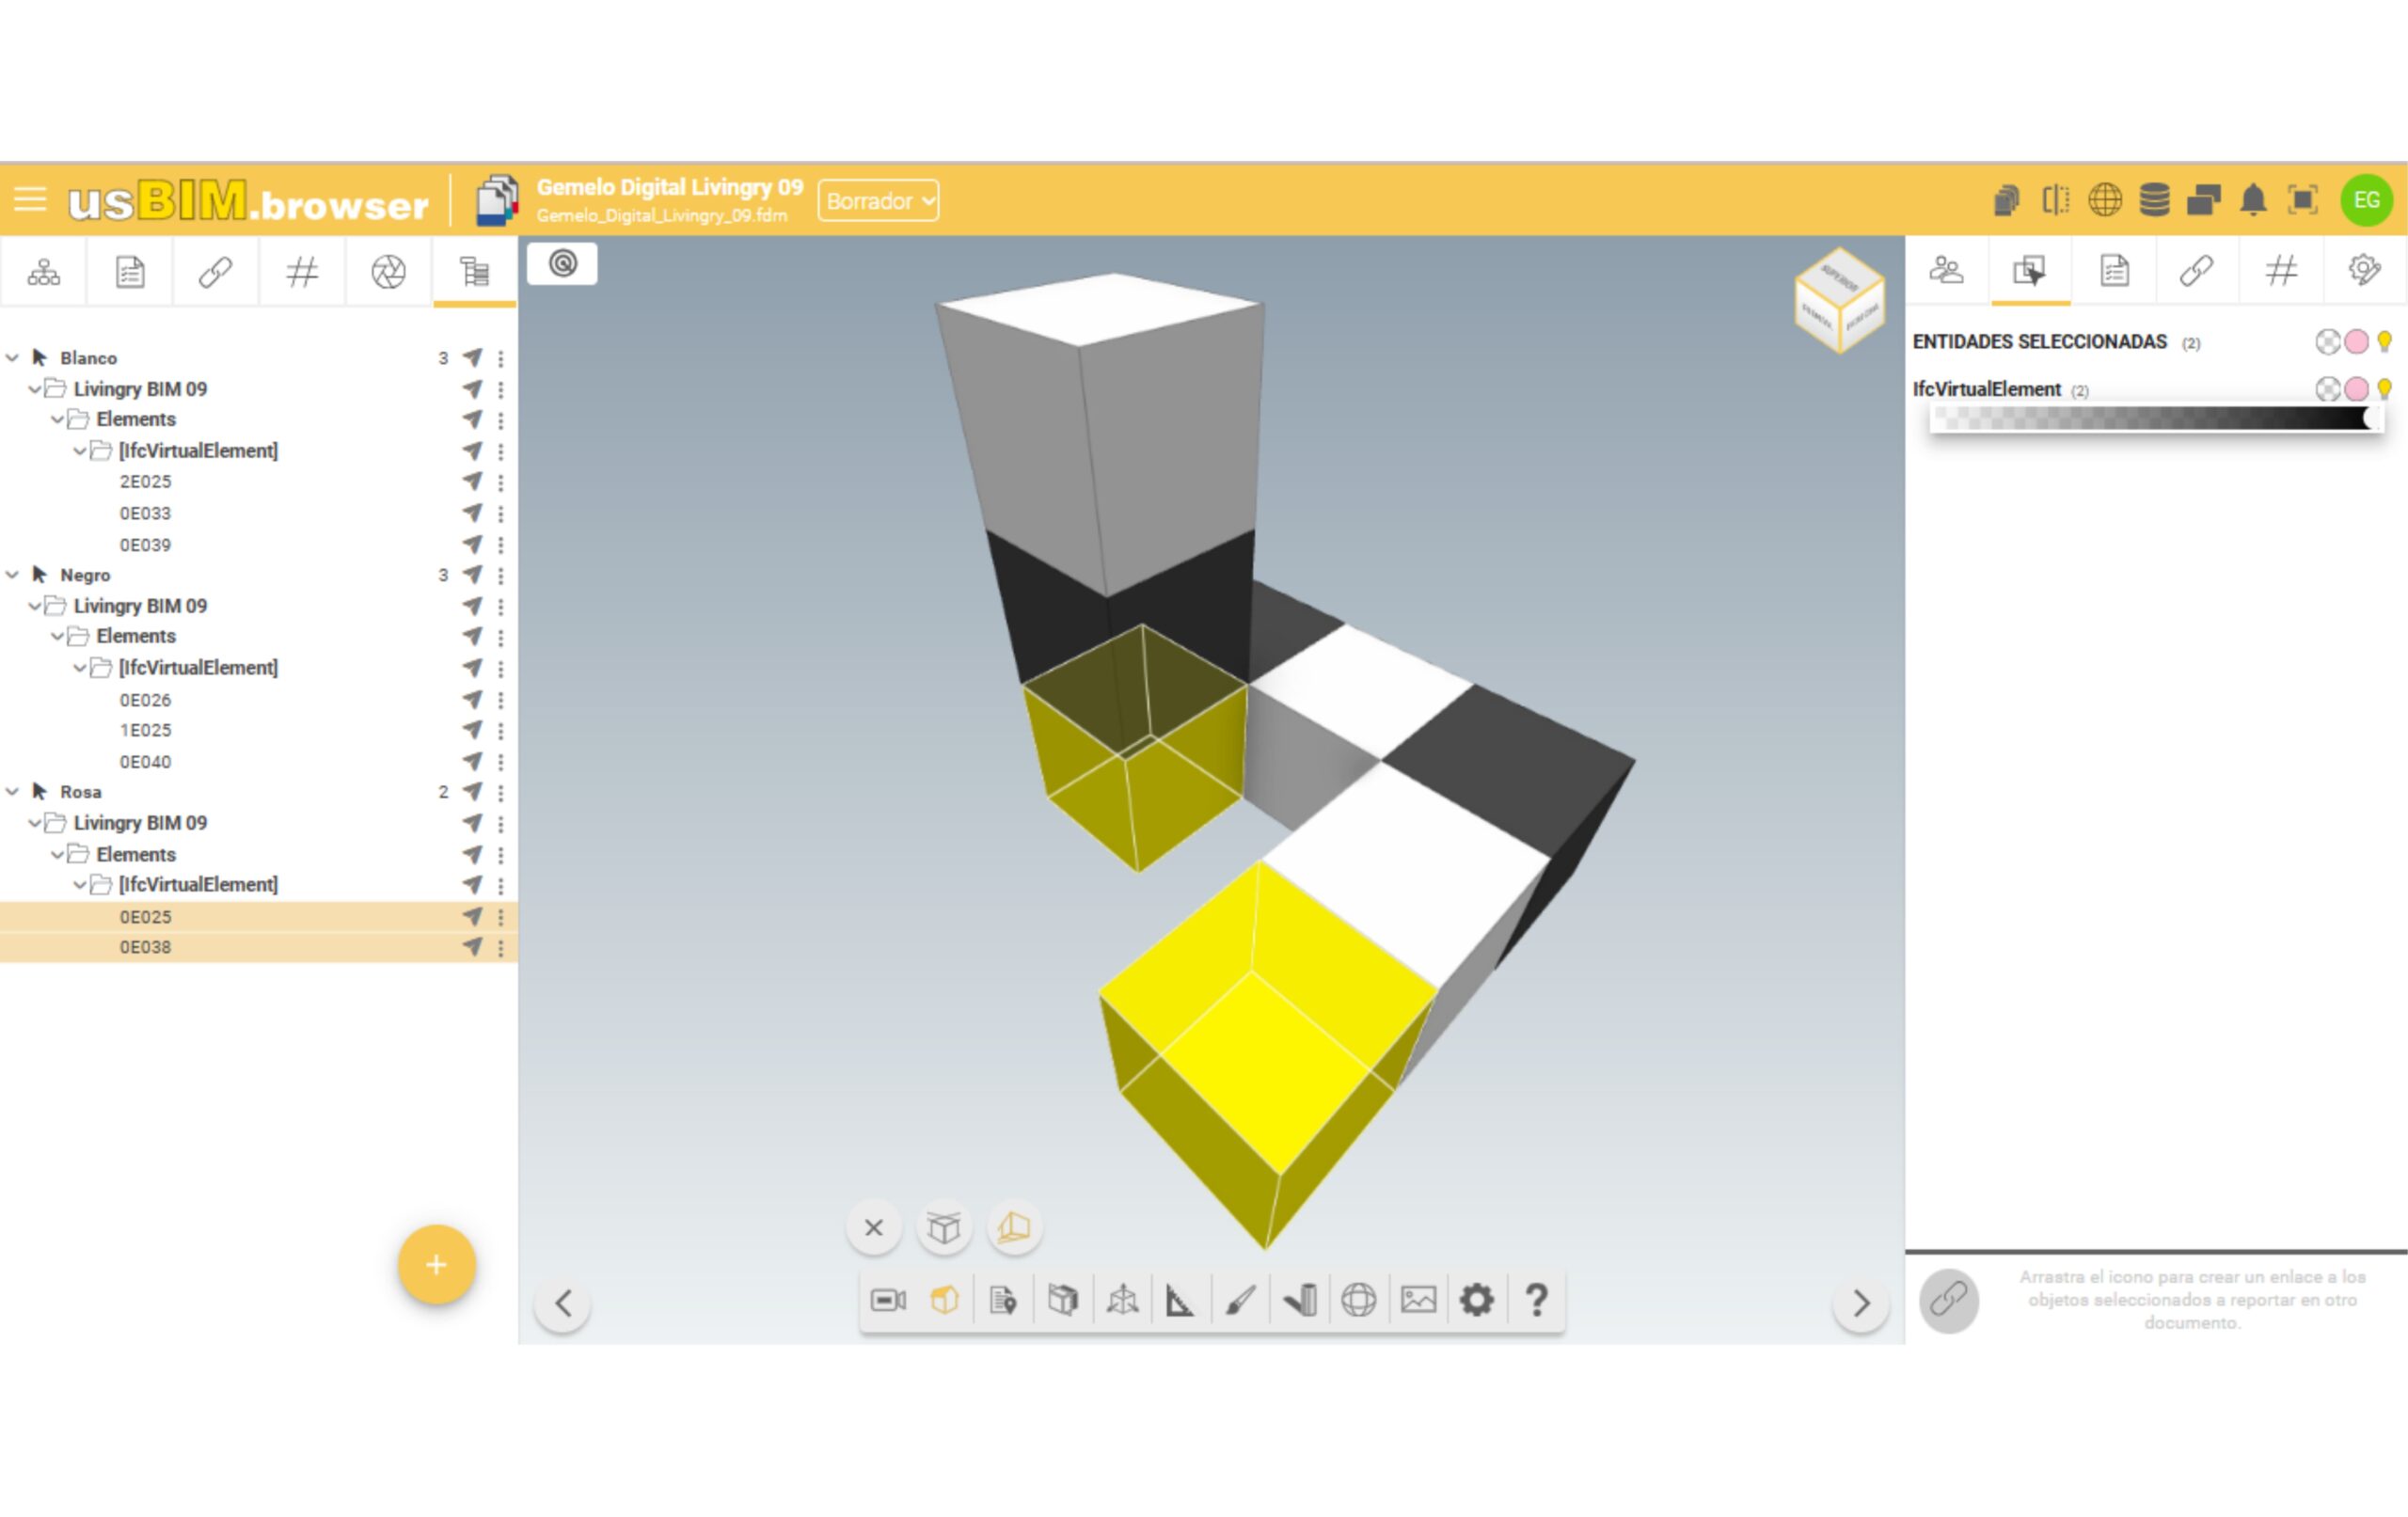Viewport: 2408px width, 1517px height.
Task: Open the link tab in right panel
Action: pyautogui.click(x=2196, y=271)
